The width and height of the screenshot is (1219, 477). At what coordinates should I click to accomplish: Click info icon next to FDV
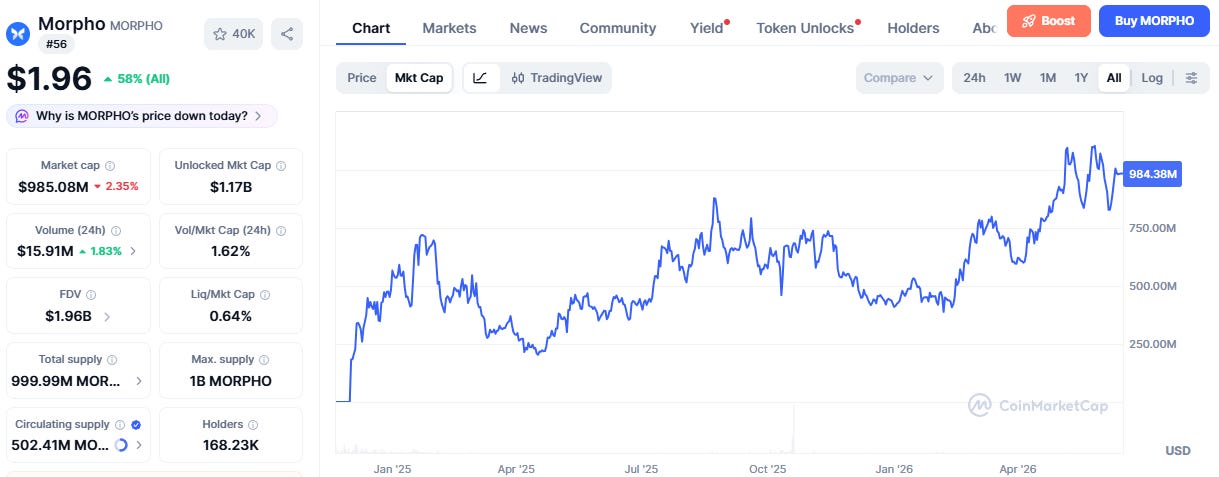click(91, 295)
